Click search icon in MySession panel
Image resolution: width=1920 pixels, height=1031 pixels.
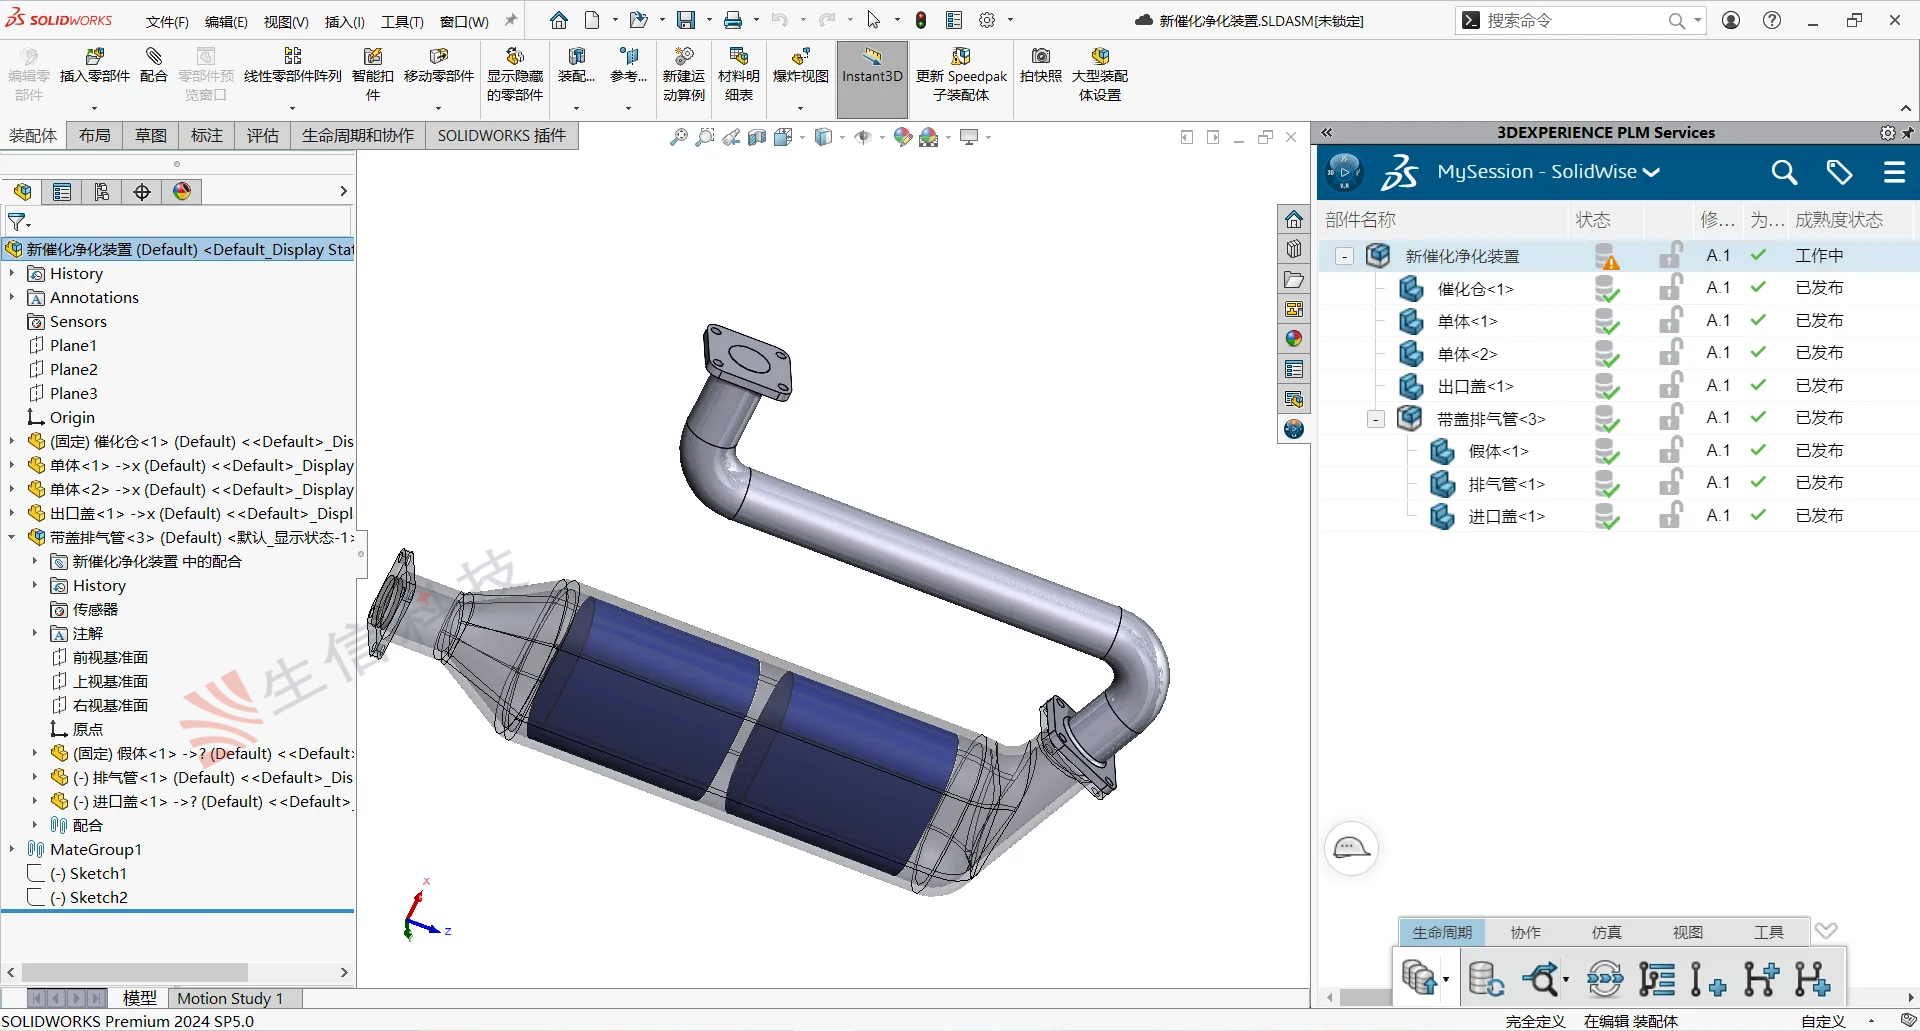coord(1784,172)
